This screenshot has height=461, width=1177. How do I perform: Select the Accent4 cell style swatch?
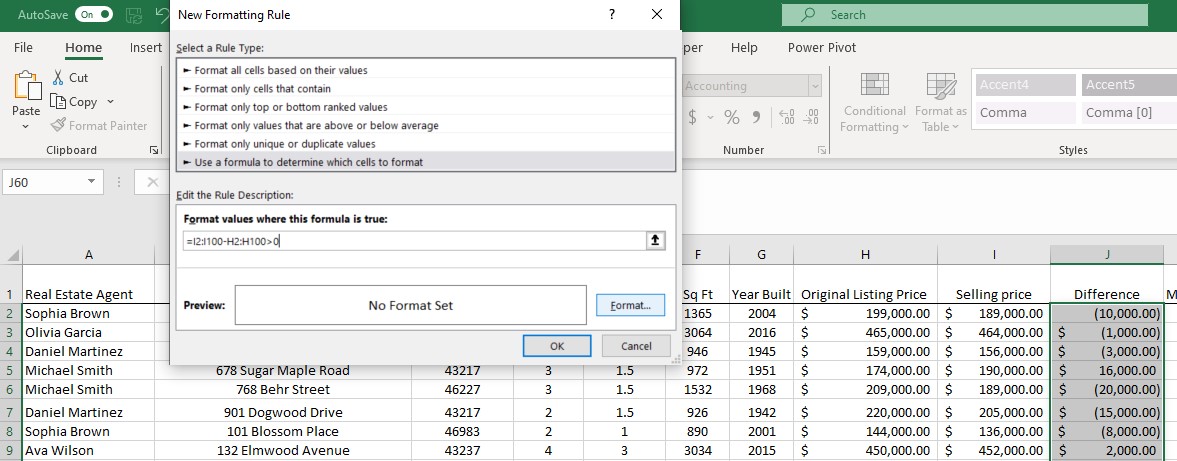(1024, 85)
